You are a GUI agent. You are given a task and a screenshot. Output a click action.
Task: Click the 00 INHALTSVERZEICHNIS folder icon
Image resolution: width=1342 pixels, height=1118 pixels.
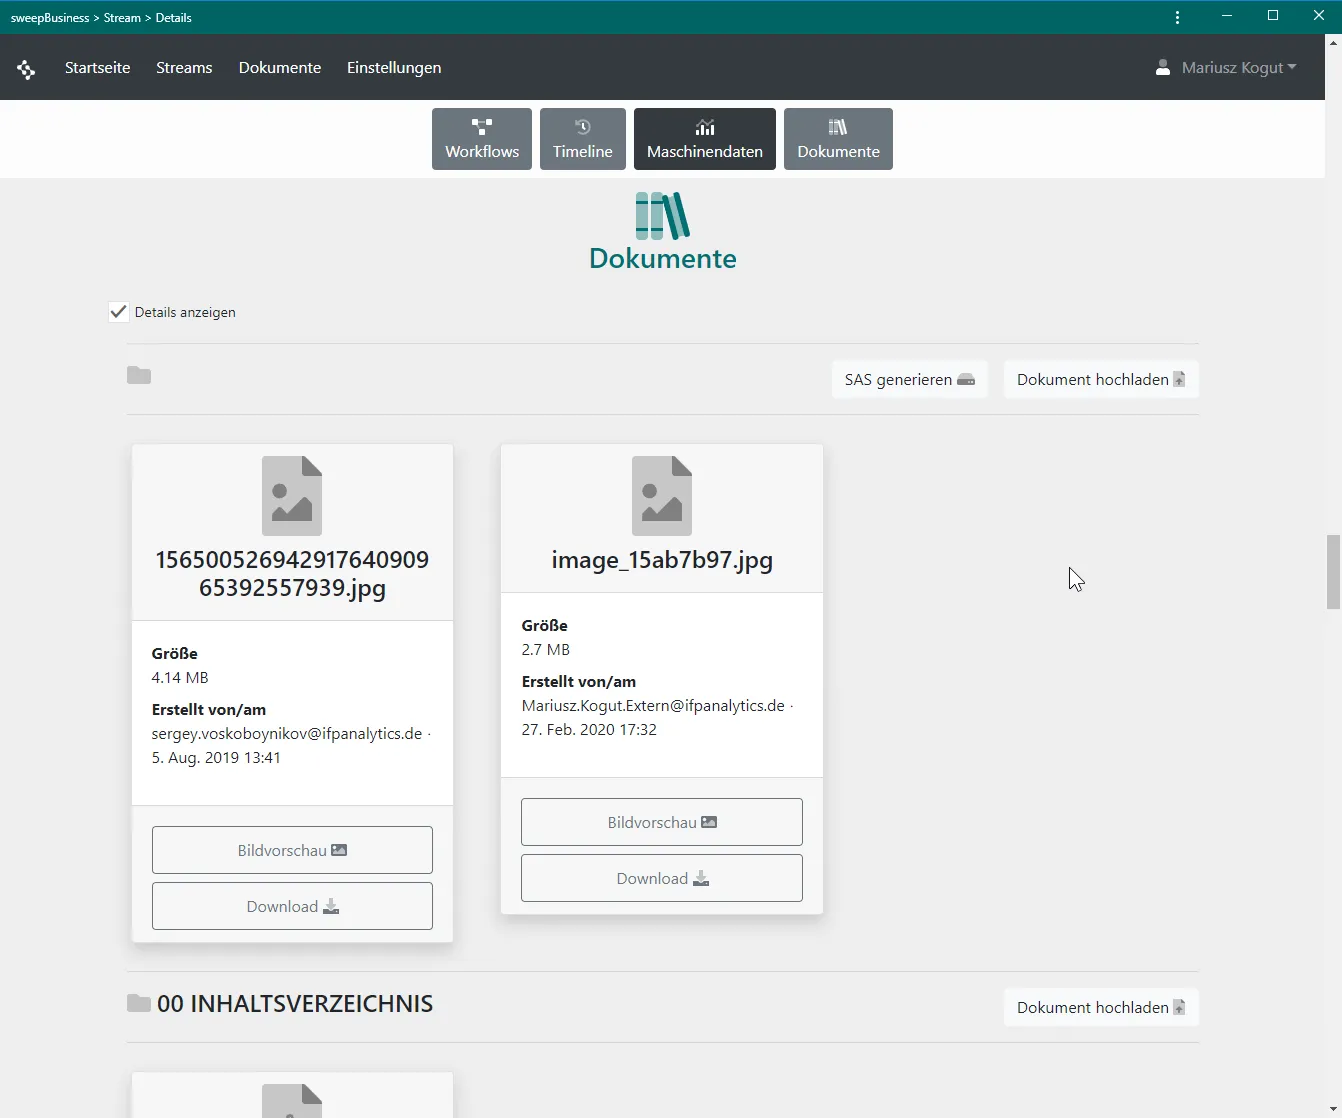139,1003
